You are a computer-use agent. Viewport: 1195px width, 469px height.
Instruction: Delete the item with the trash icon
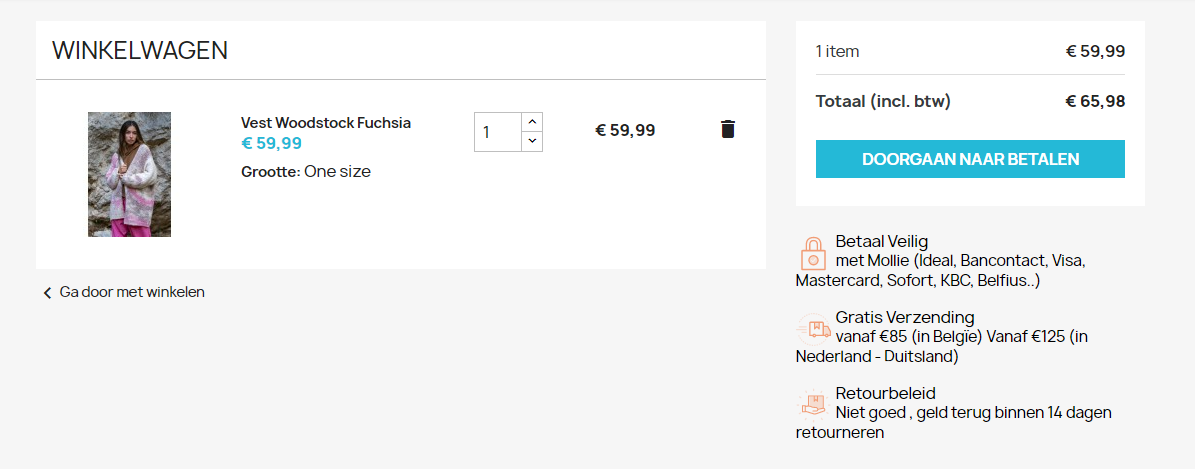pyautogui.click(x=728, y=129)
